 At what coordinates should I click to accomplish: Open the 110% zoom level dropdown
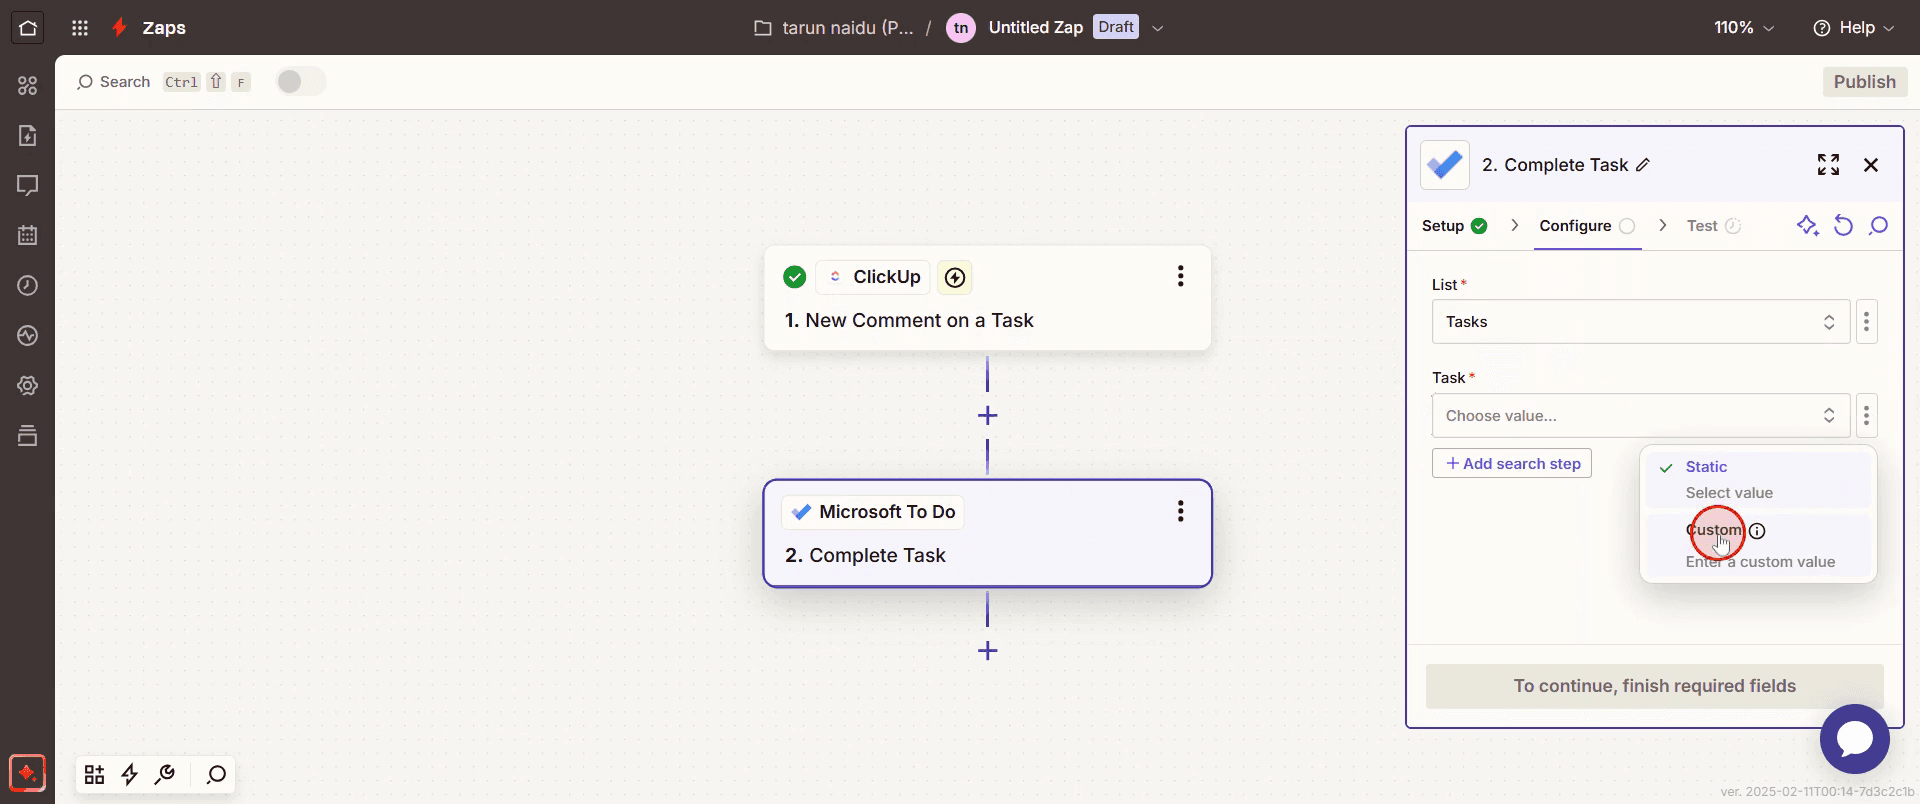coord(1744,28)
